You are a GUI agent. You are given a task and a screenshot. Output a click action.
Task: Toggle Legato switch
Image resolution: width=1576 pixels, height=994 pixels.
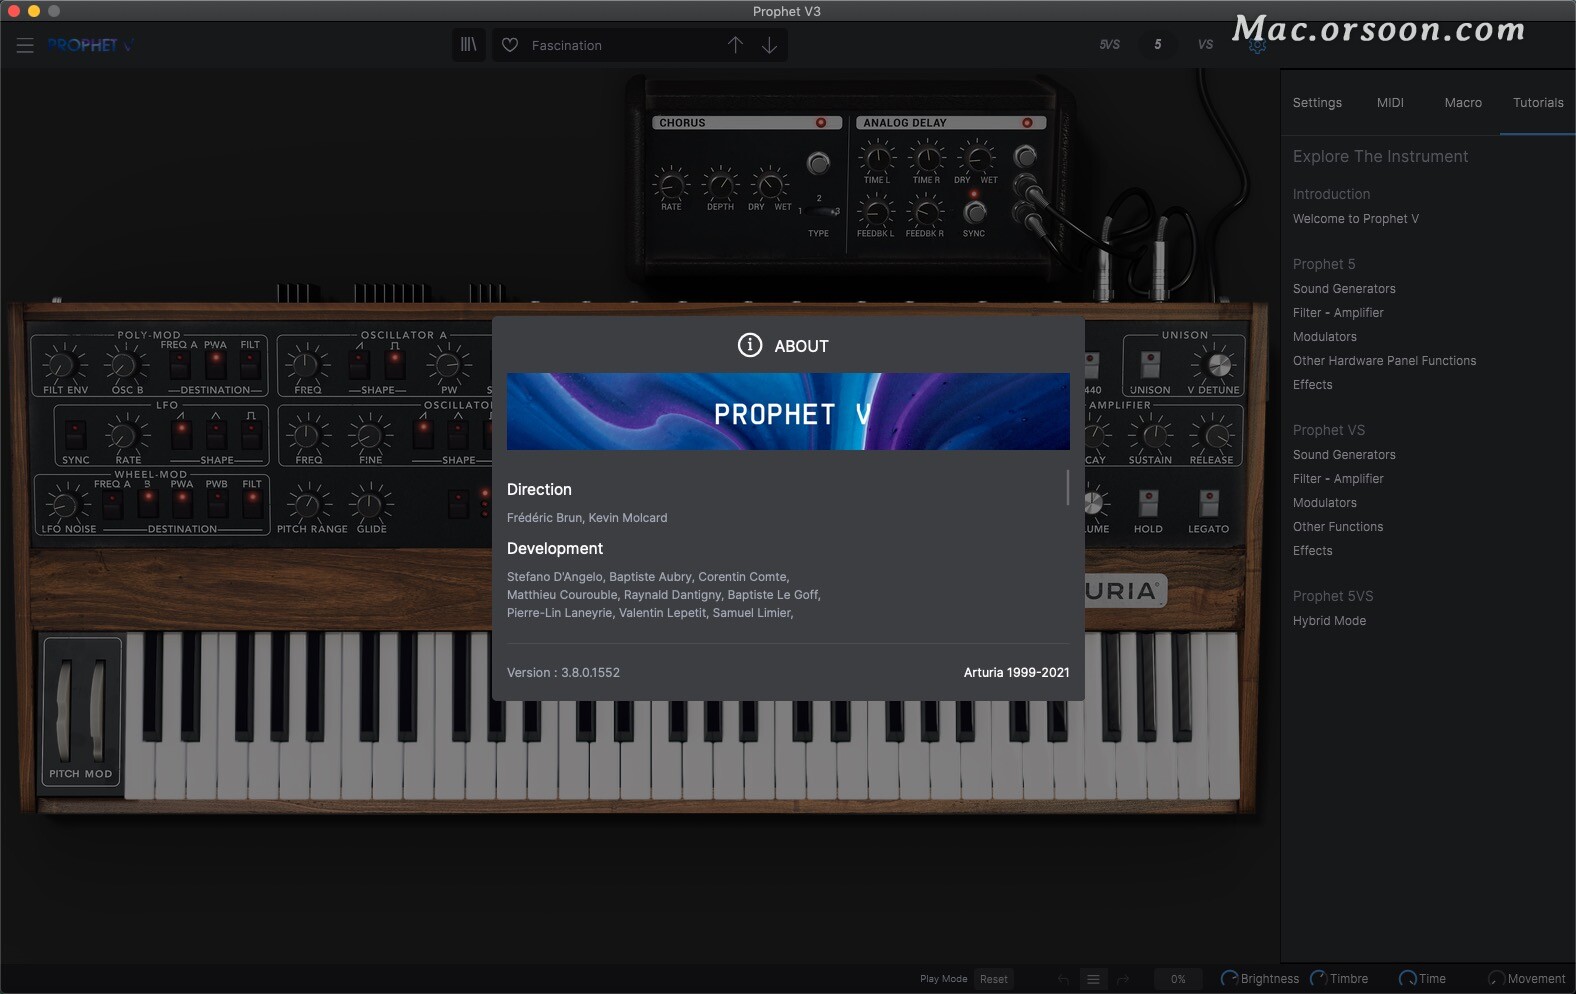pyautogui.click(x=1209, y=503)
